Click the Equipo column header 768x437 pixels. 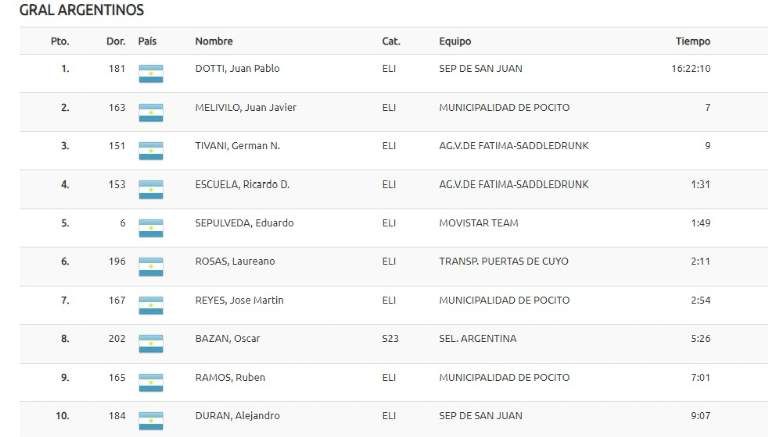[x=455, y=42]
